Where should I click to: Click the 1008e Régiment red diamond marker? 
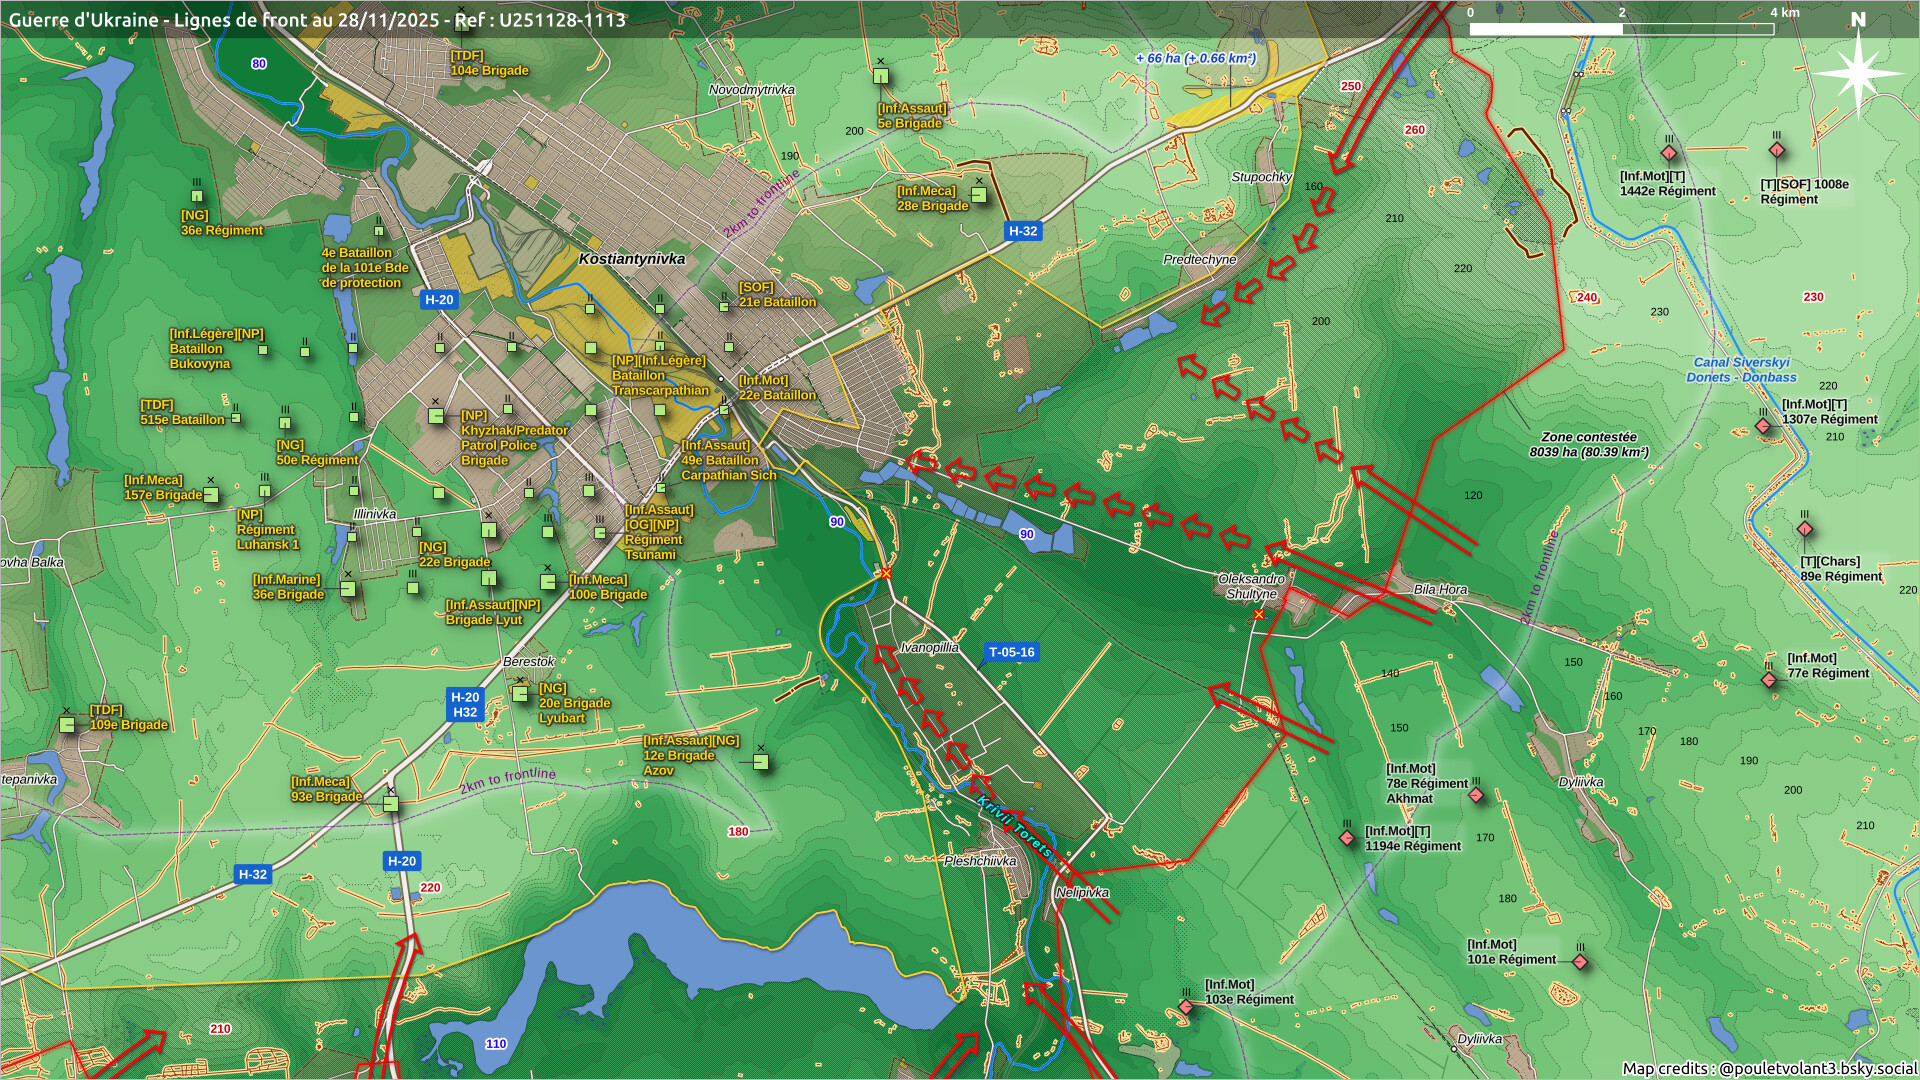1776,151
